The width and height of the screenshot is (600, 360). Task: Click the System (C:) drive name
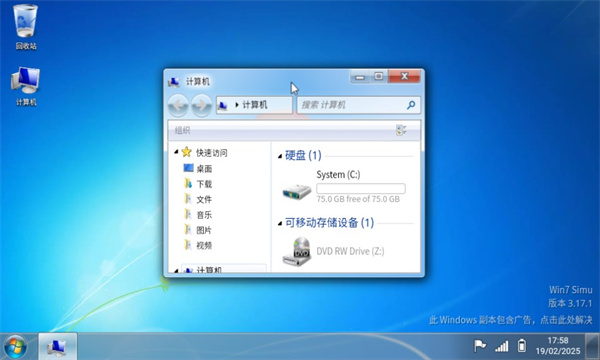[338, 175]
